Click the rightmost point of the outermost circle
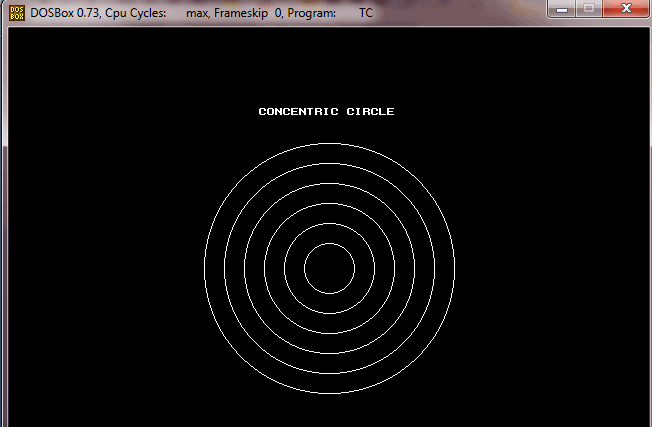Image resolution: width=652 pixels, height=427 pixels. click(454, 268)
